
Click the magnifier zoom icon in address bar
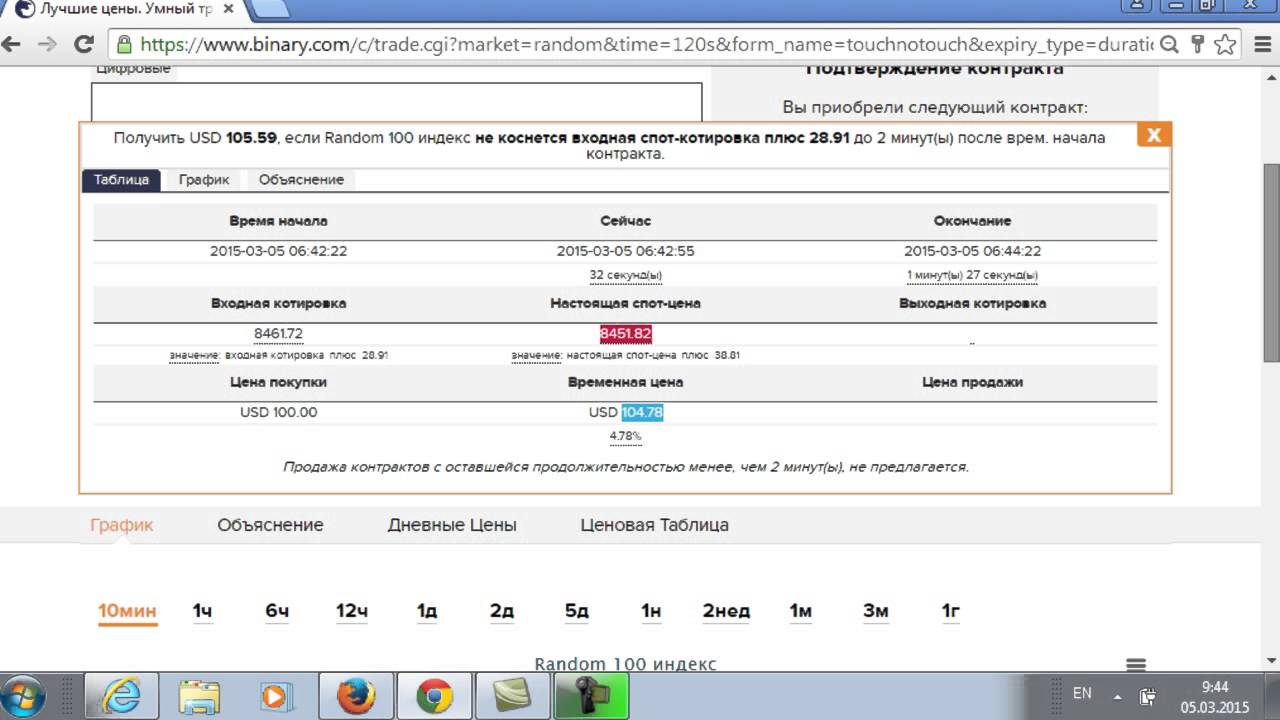[x=1169, y=44]
